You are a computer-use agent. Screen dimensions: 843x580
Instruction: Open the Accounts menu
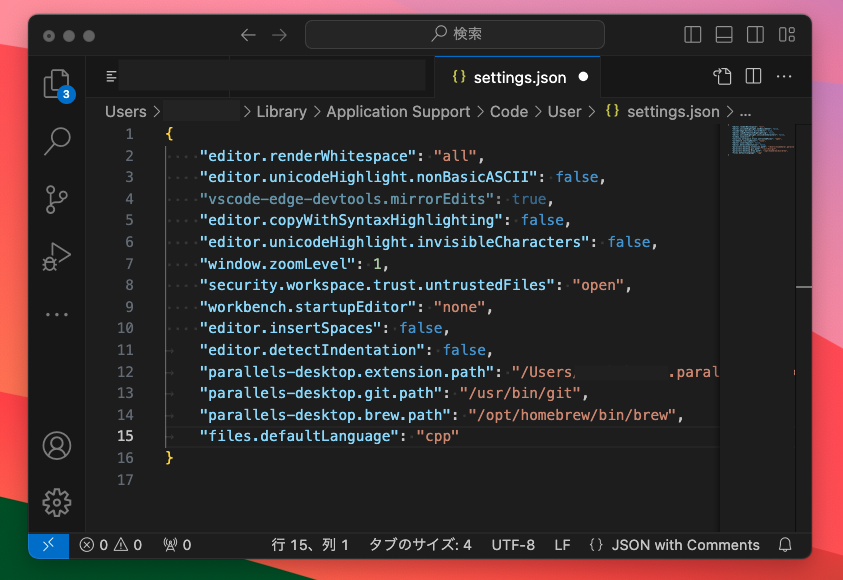pos(57,446)
